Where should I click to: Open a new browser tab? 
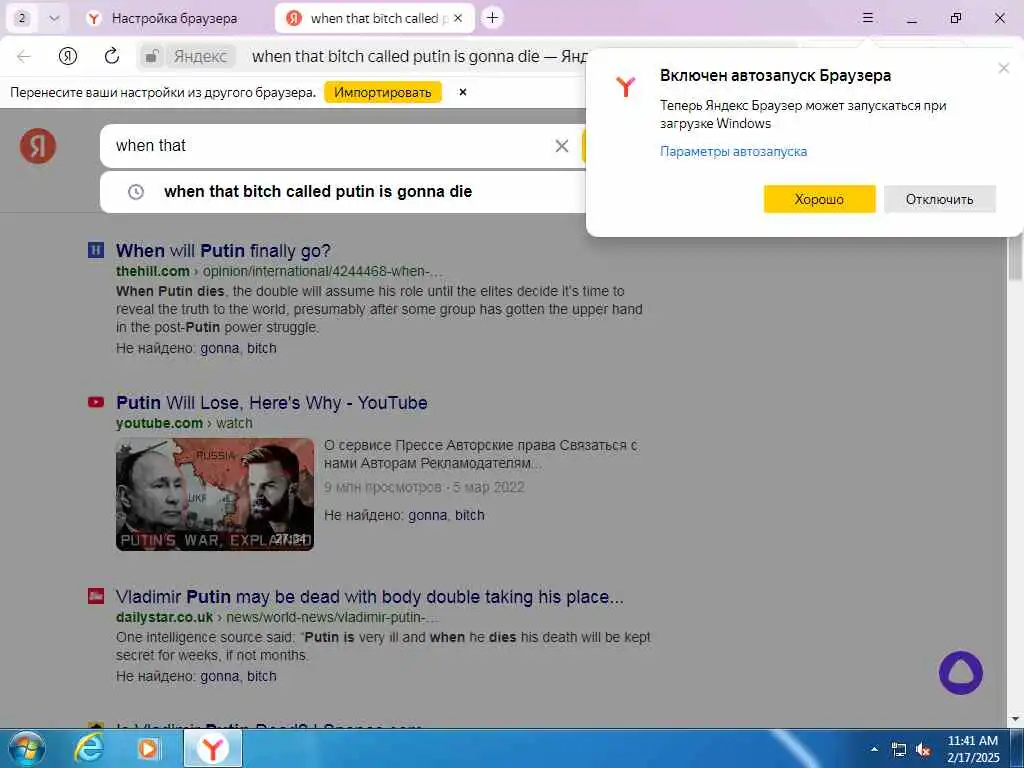[492, 18]
